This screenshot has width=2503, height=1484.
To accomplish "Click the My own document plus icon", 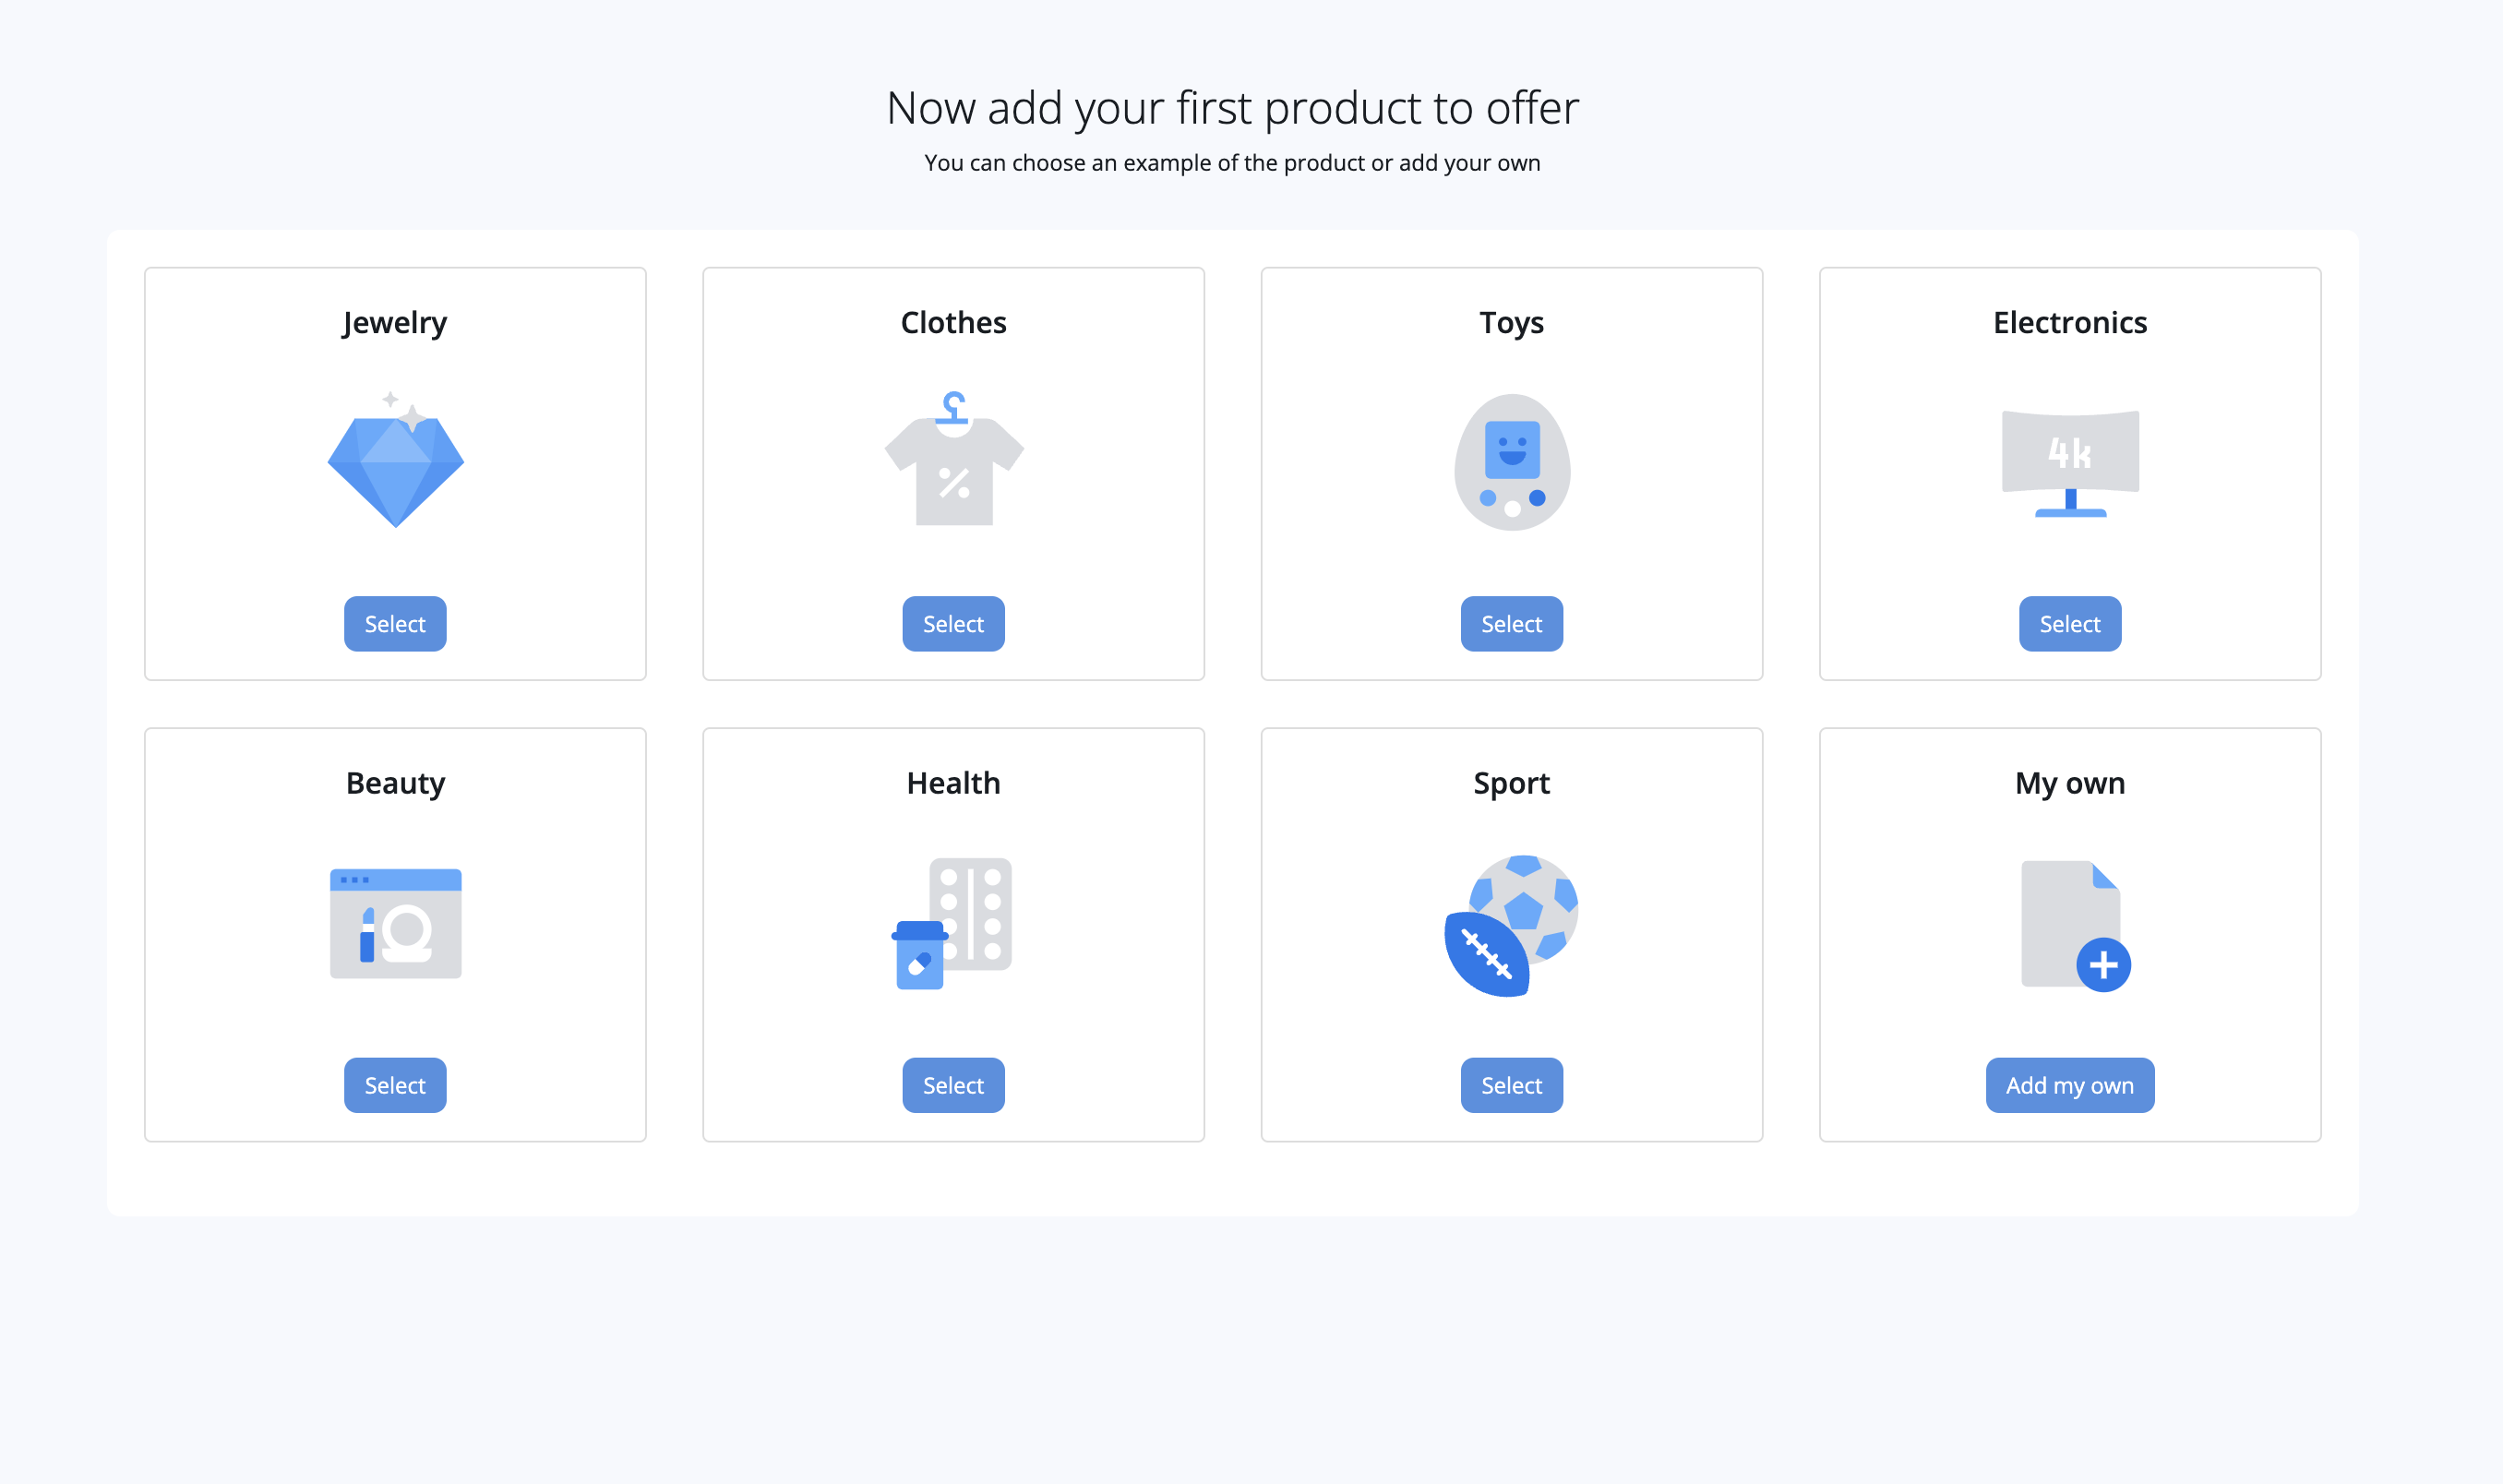I will [x=2073, y=925].
